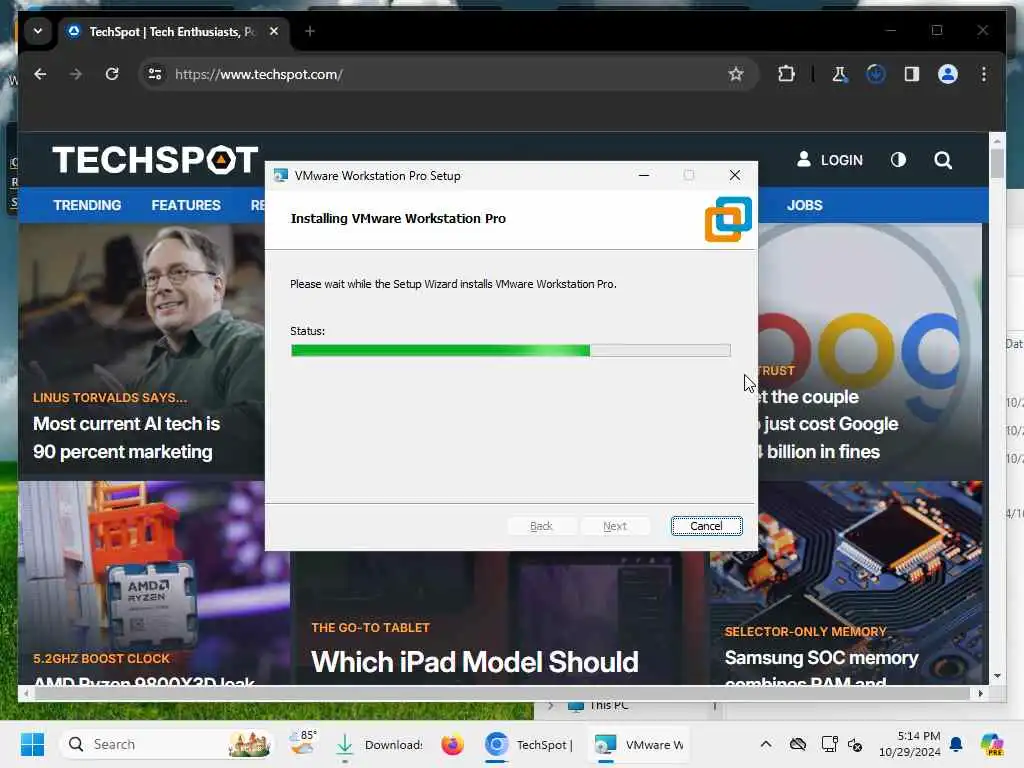Open a new Chrome tab
The height and width of the screenshot is (768, 1024).
pos(310,31)
